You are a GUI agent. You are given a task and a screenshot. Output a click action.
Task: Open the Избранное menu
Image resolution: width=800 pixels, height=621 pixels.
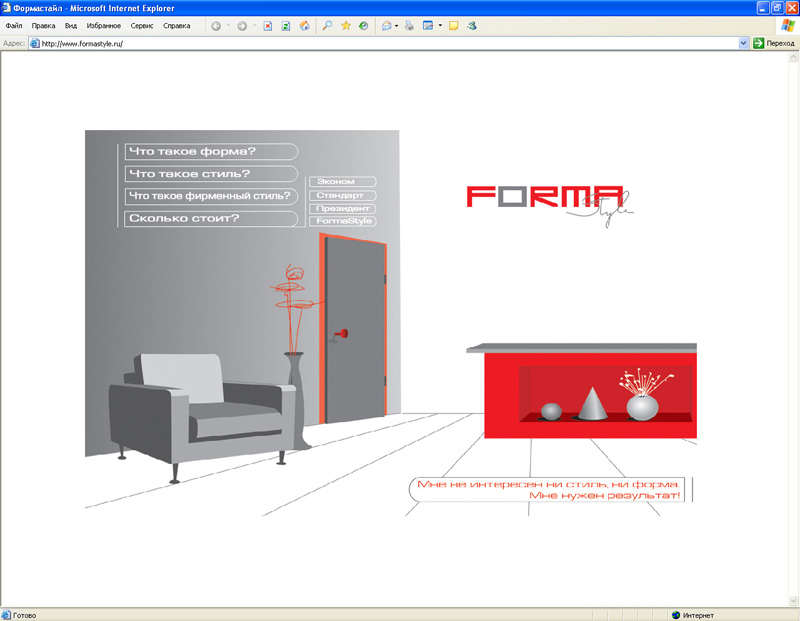pos(104,26)
